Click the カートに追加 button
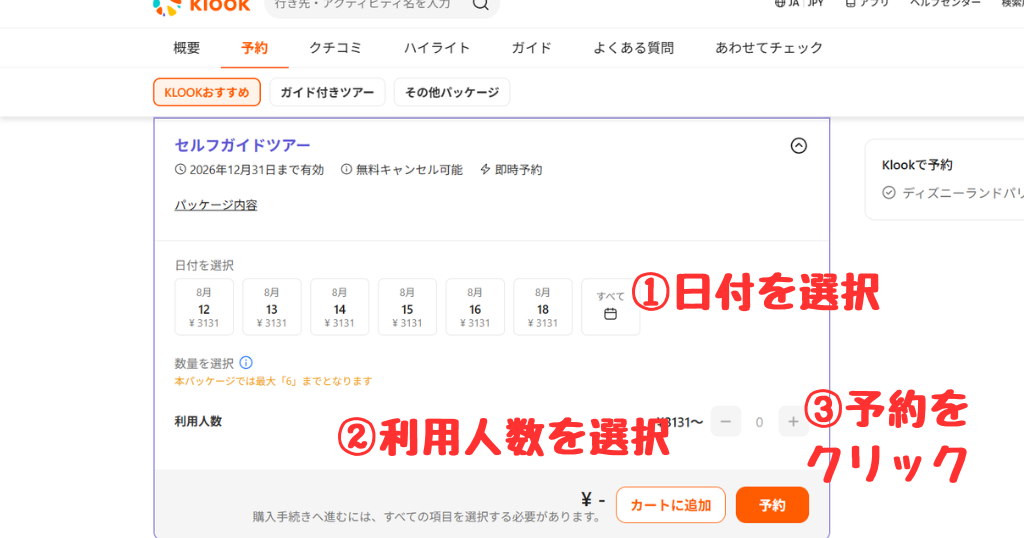The width and height of the screenshot is (1024, 538). (671, 505)
